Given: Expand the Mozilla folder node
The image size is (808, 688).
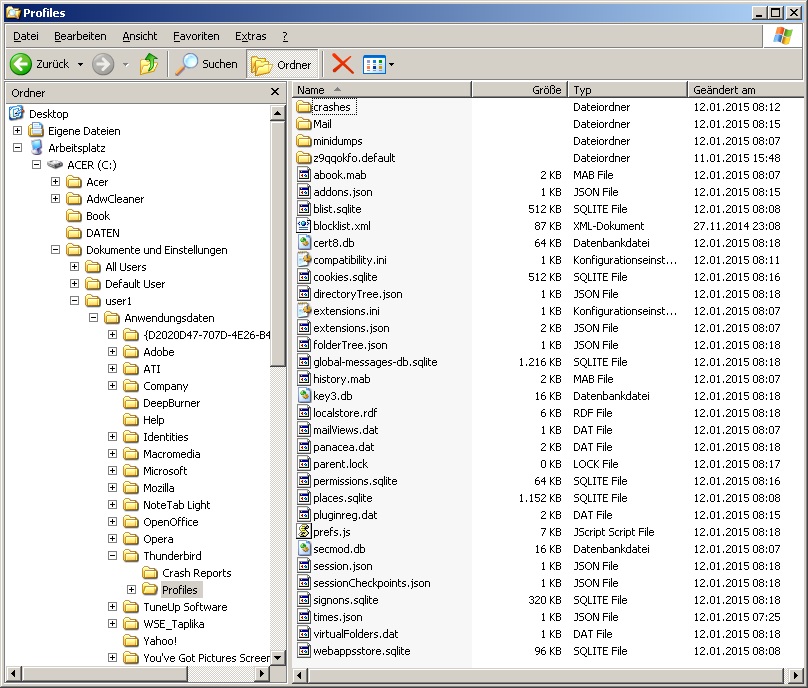Looking at the screenshot, I should pos(112,488).
